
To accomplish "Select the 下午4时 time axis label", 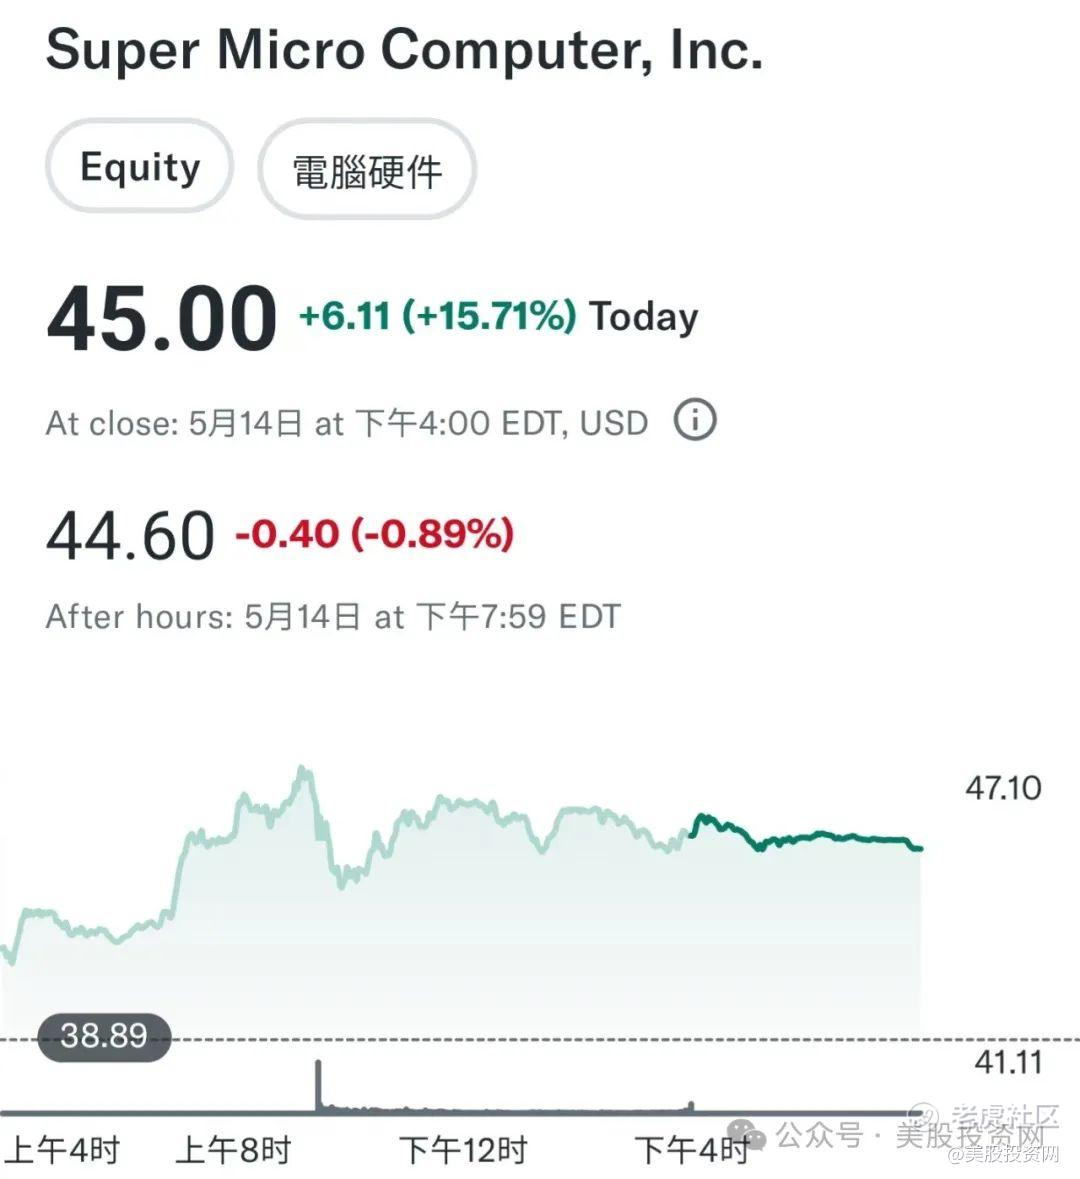I will [691, 1150].
